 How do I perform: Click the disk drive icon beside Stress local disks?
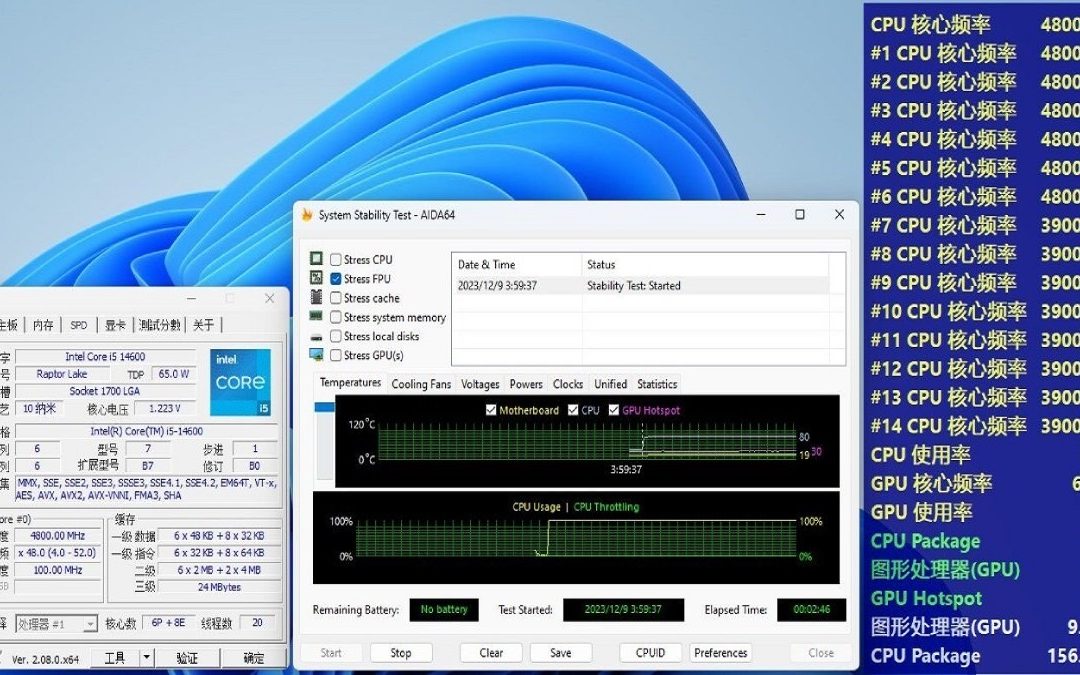tap(316, 337)
